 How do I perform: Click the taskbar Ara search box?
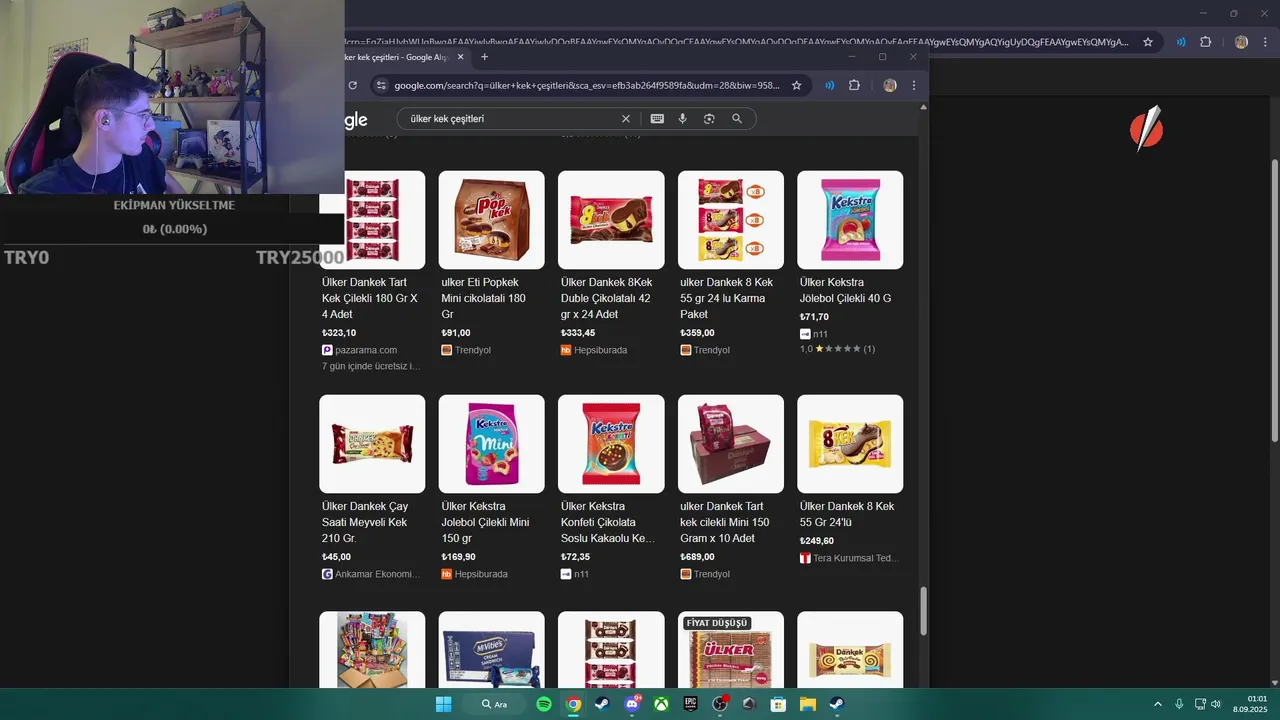tap(494, 704)
